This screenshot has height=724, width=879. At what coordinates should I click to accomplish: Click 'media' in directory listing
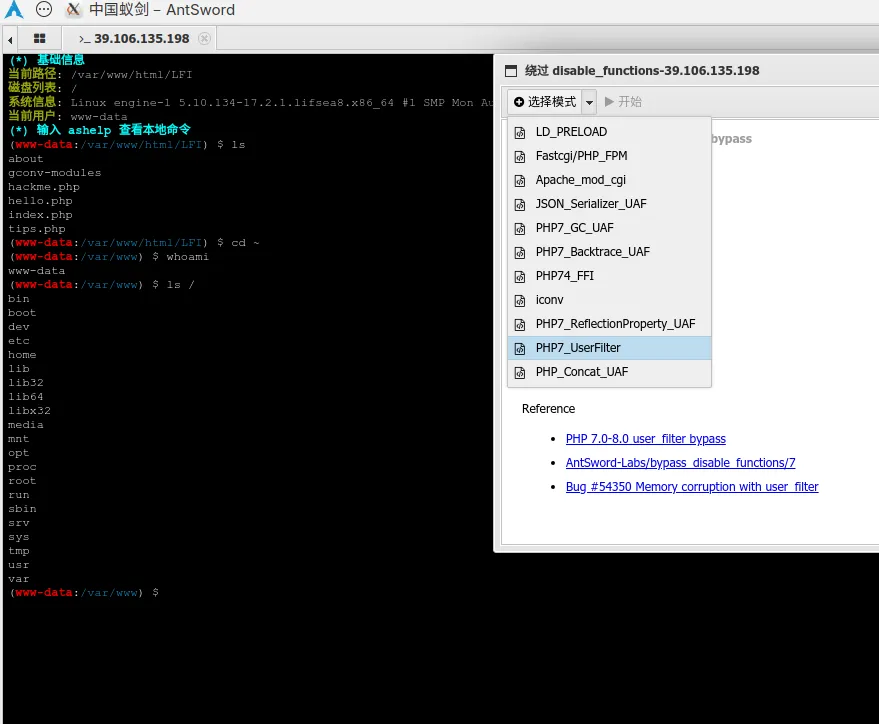[x=26, y=425]
